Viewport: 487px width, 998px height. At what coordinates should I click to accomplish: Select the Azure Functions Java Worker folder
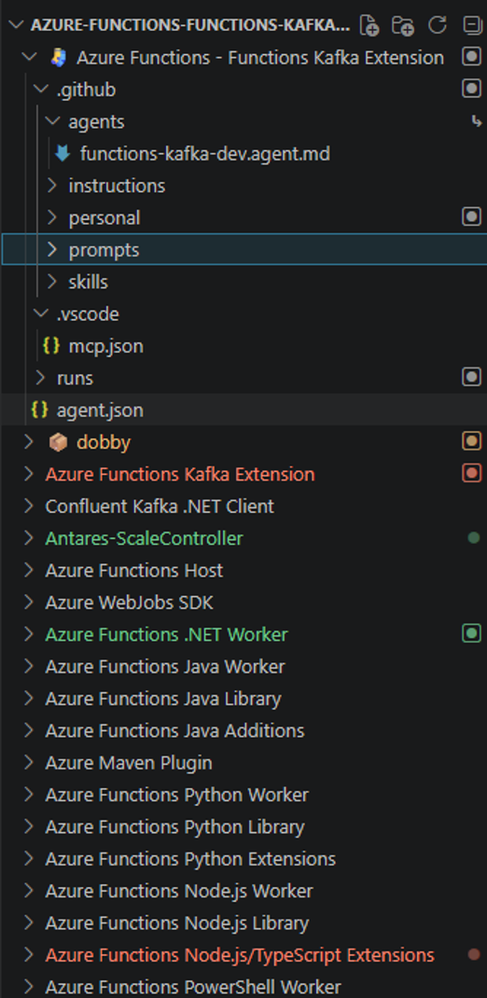pos(165,666)
